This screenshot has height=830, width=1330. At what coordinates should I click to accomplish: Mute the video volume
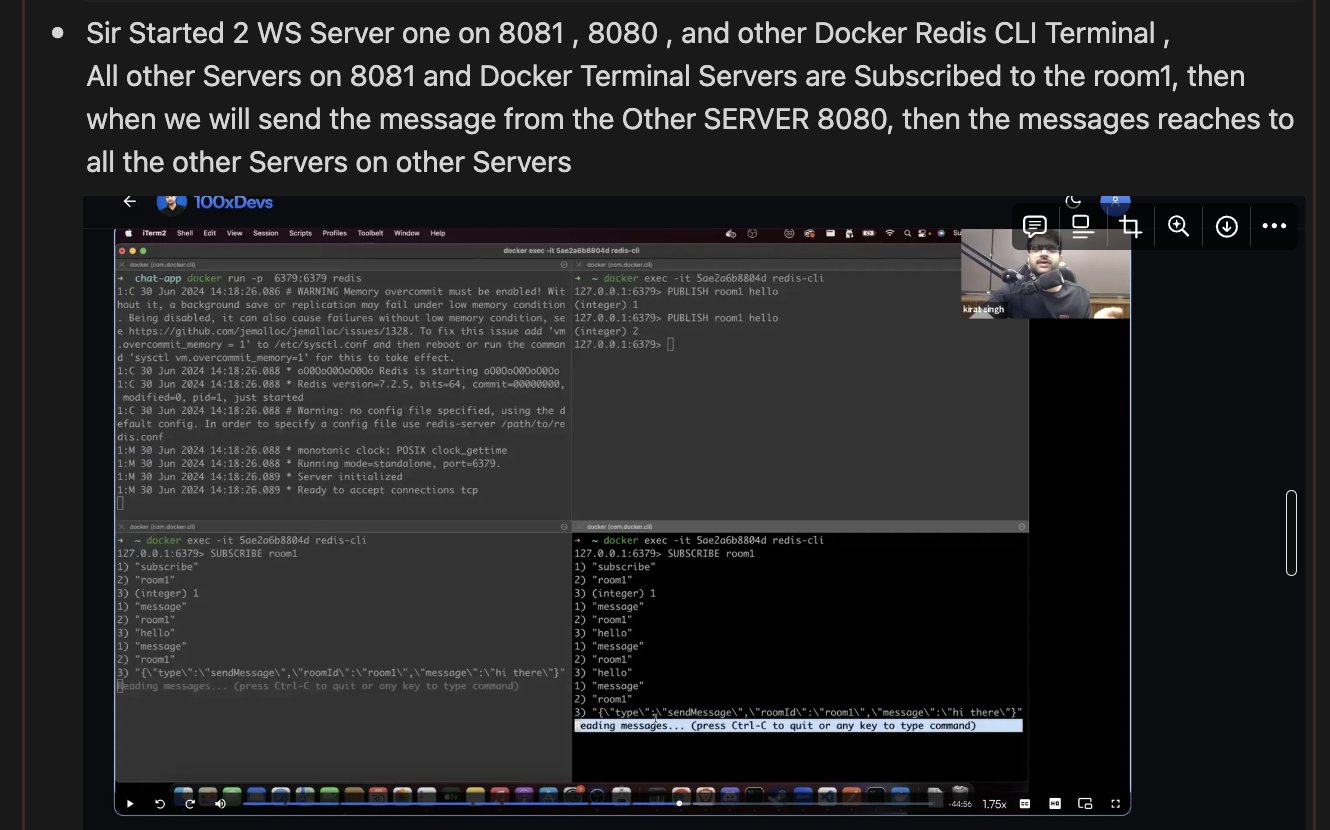coord(220,803)
